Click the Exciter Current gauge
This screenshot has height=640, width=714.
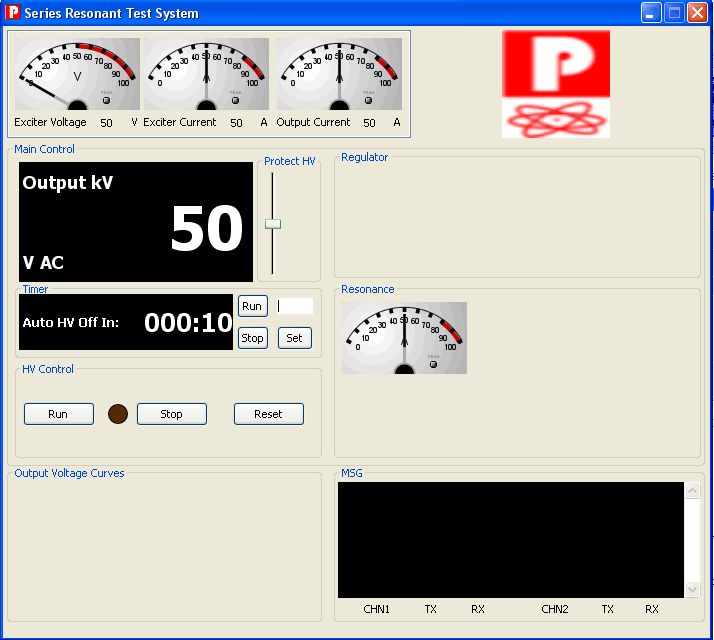tap(206, 74)
